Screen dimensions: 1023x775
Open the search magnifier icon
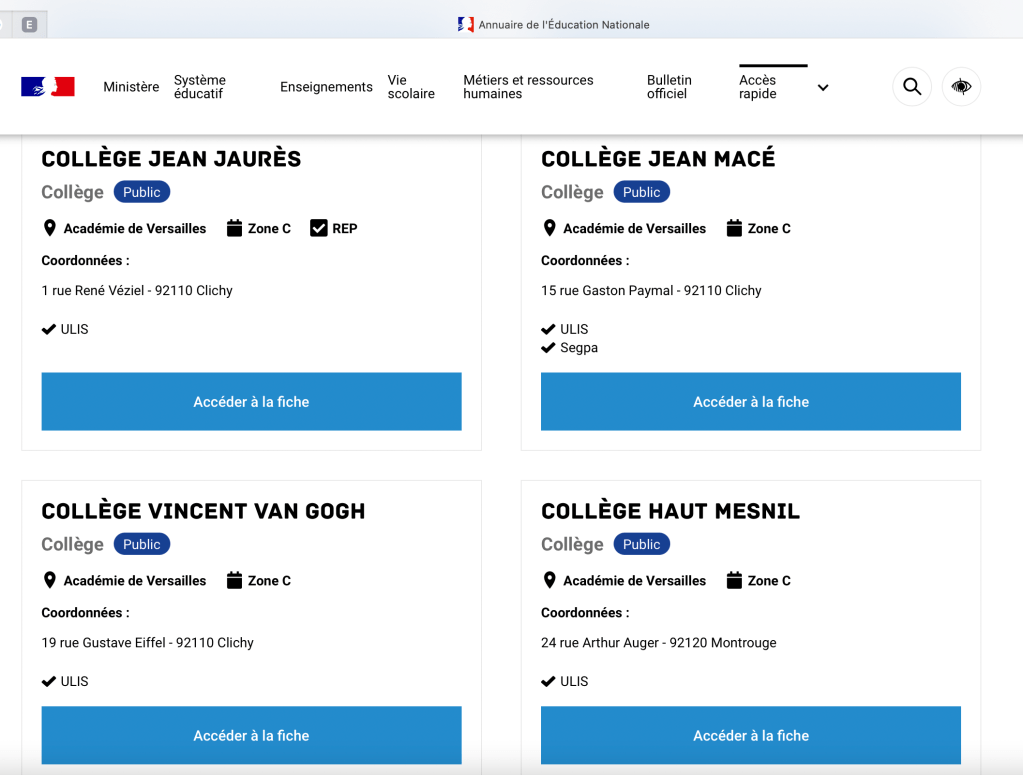coord(911,87)
